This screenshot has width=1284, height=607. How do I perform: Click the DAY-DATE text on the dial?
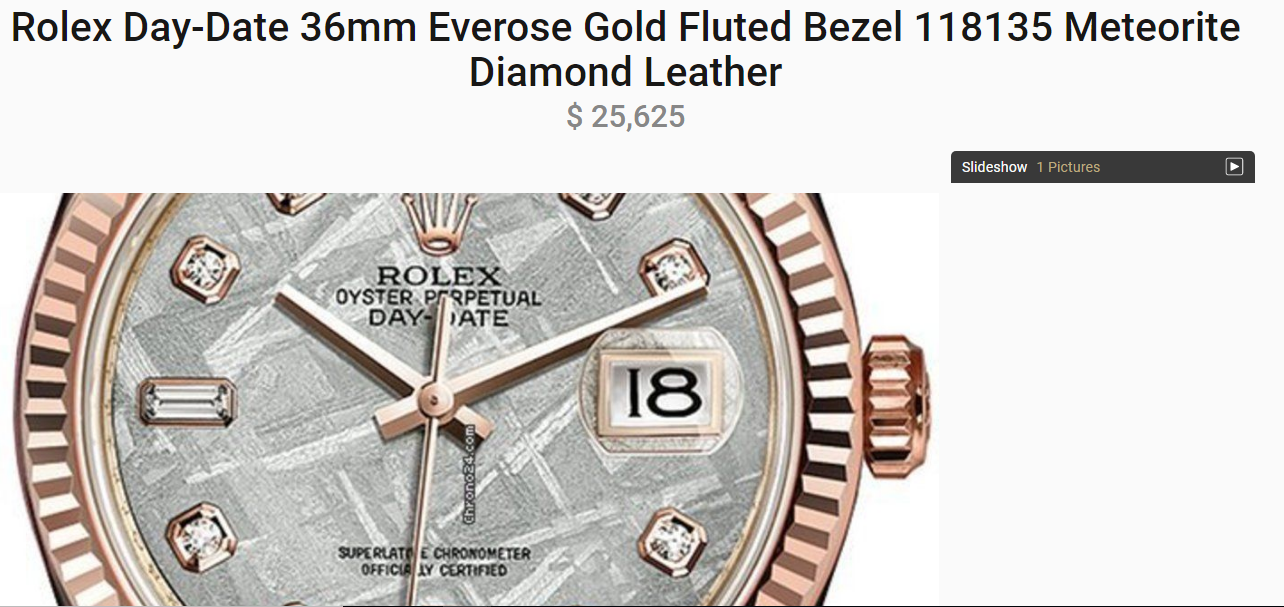point(439,318)
